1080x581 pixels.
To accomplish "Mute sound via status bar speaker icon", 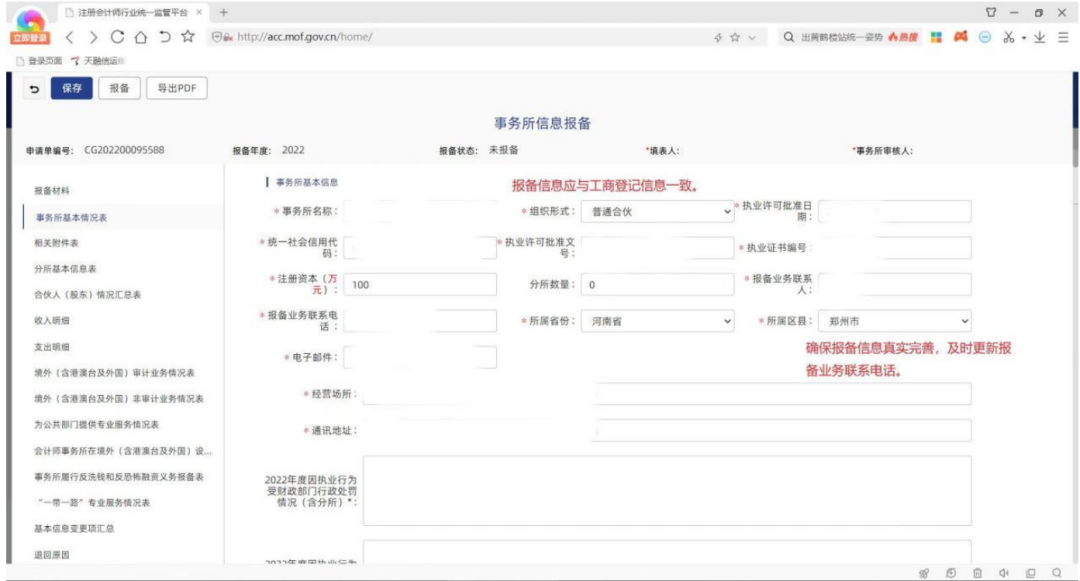I will pyautogui.click(x=1003, y=572).
